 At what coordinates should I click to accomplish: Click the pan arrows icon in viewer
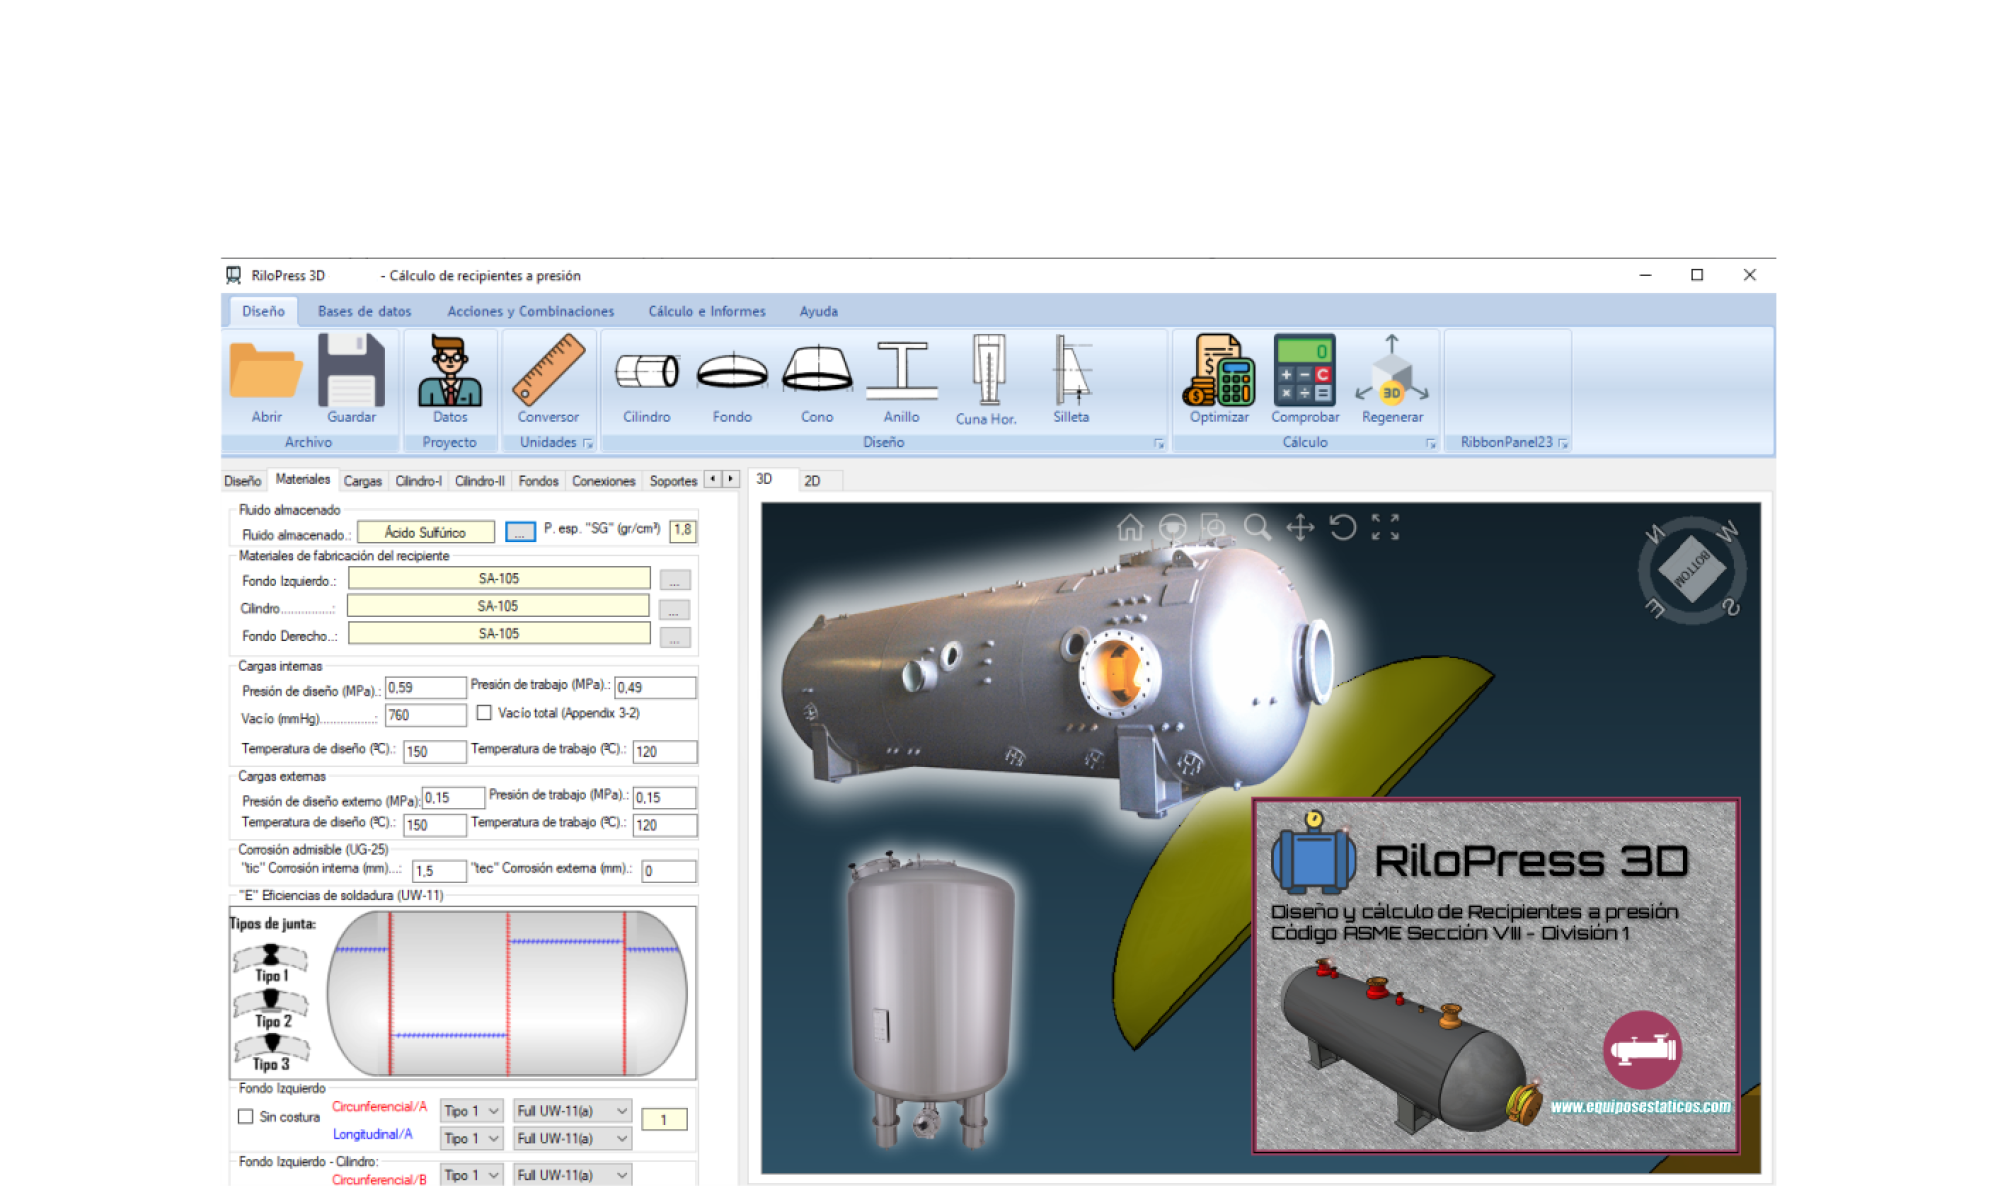[x=1300, y=527]
